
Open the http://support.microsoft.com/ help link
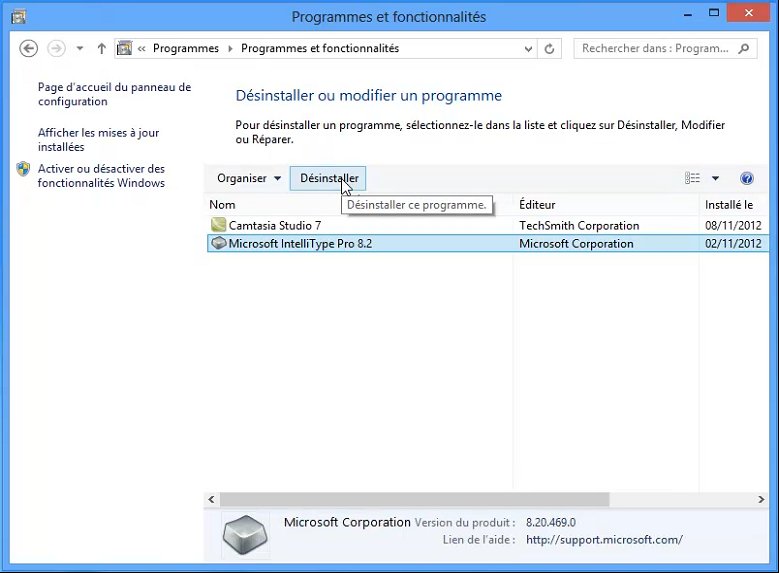[604, 539]
